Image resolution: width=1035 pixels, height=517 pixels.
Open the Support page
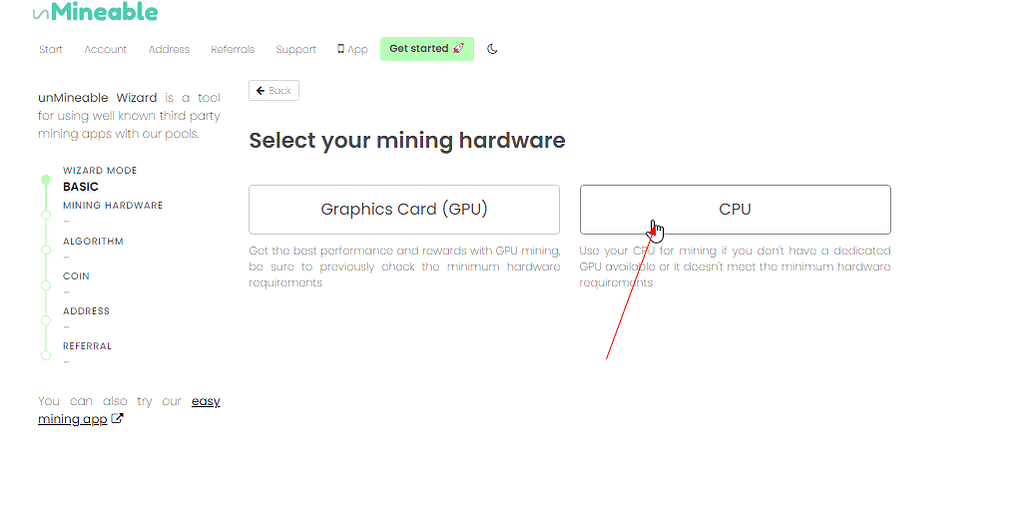pos(296,49)
